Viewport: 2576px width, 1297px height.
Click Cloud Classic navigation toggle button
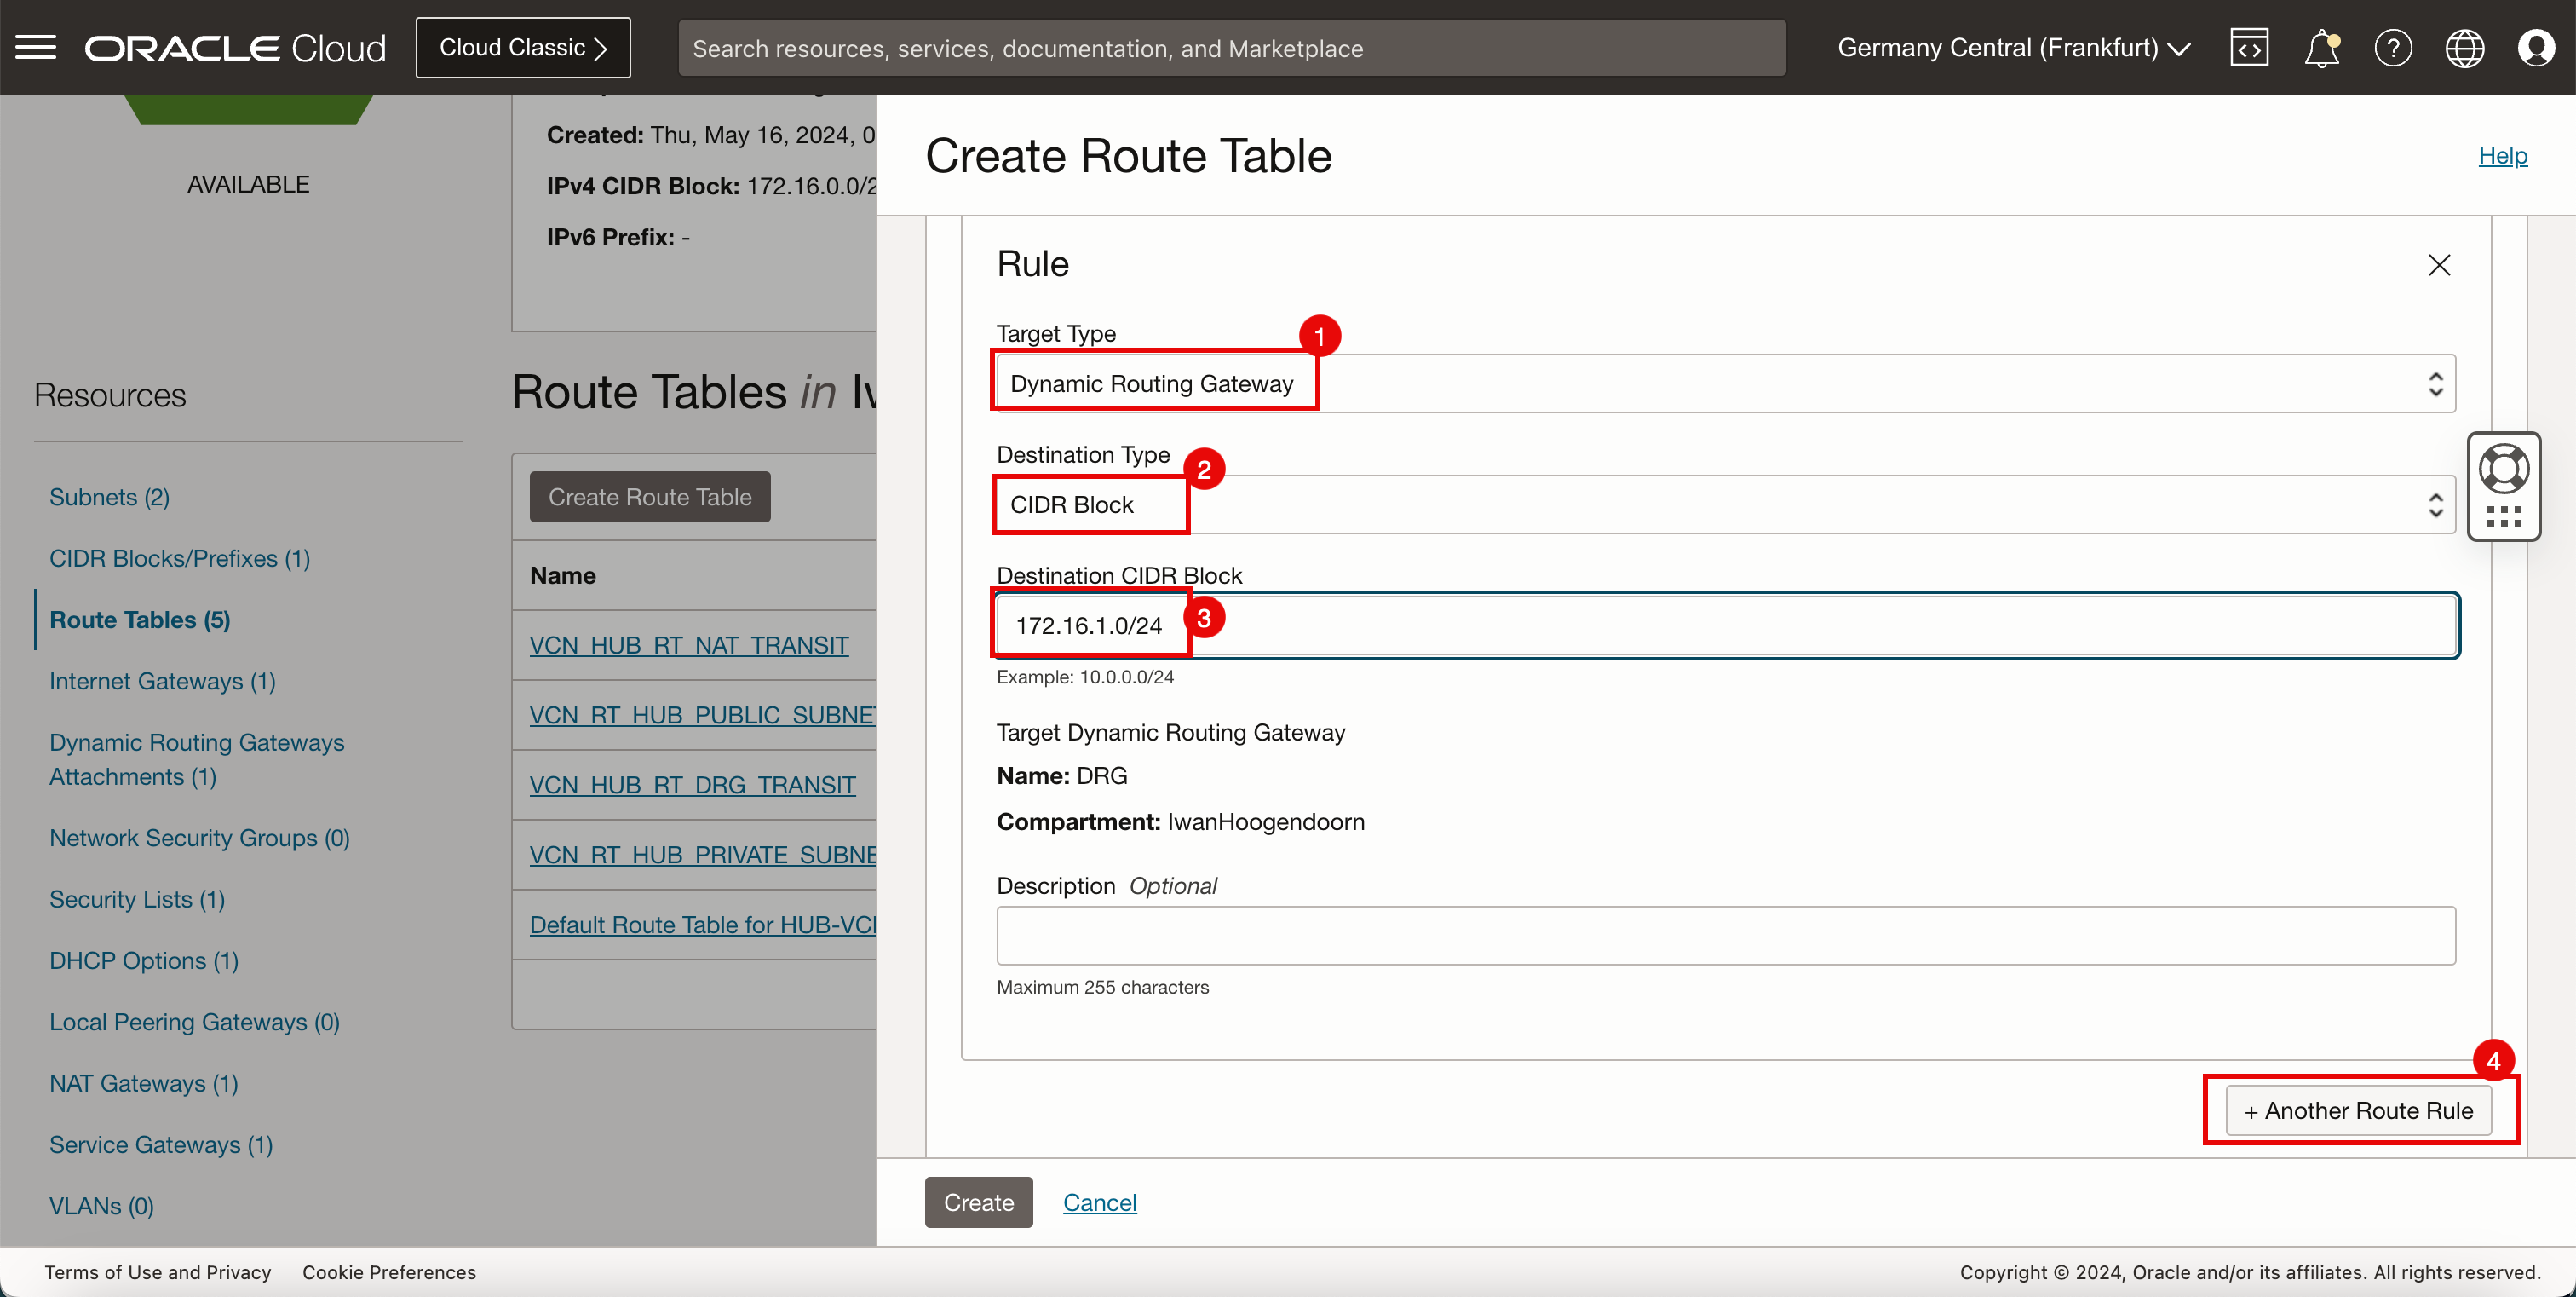pyautogui.click(x=522, y=46)
